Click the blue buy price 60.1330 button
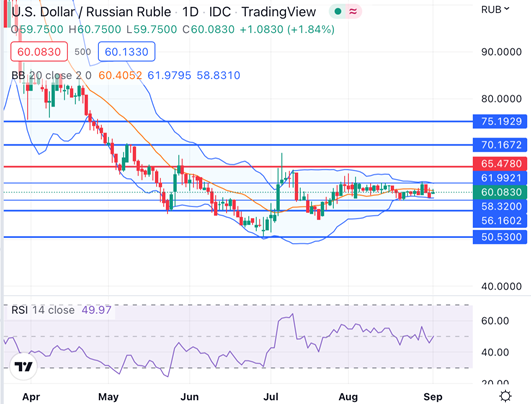Screen dimensions: 531x404 click(127, 51)
